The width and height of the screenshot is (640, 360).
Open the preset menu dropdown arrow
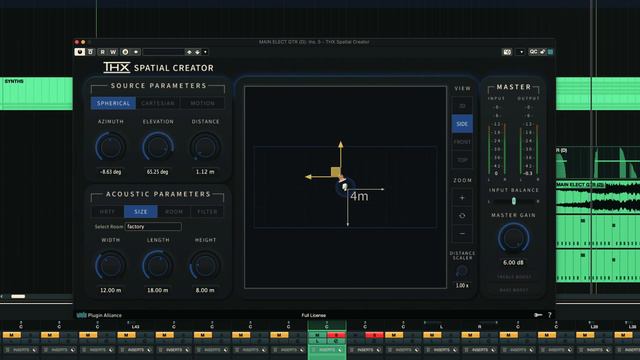205,52
